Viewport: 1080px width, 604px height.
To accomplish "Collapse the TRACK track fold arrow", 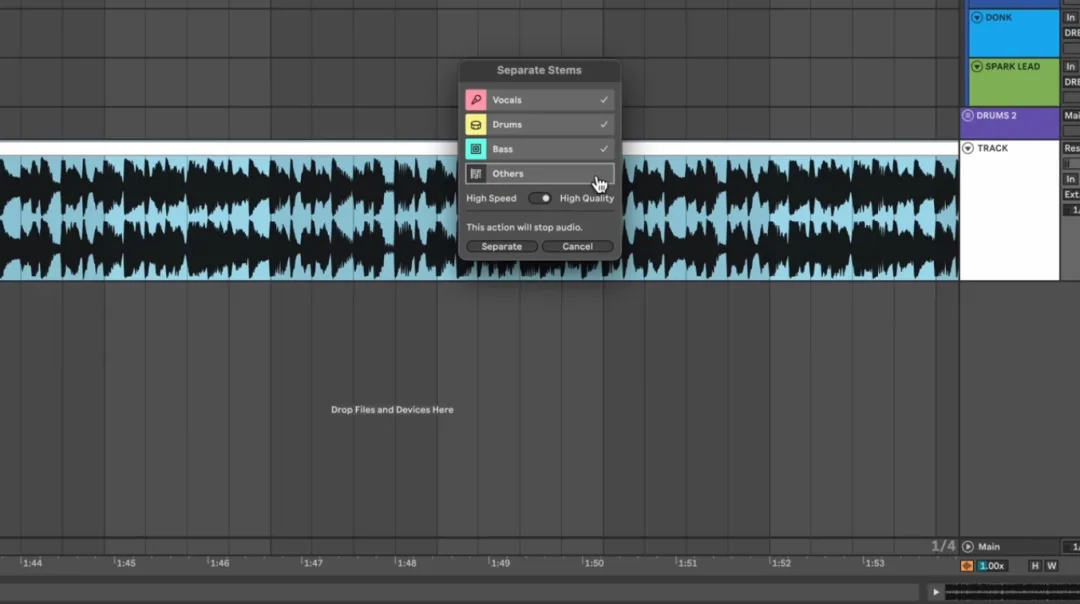I will click(x=968, y=148).
